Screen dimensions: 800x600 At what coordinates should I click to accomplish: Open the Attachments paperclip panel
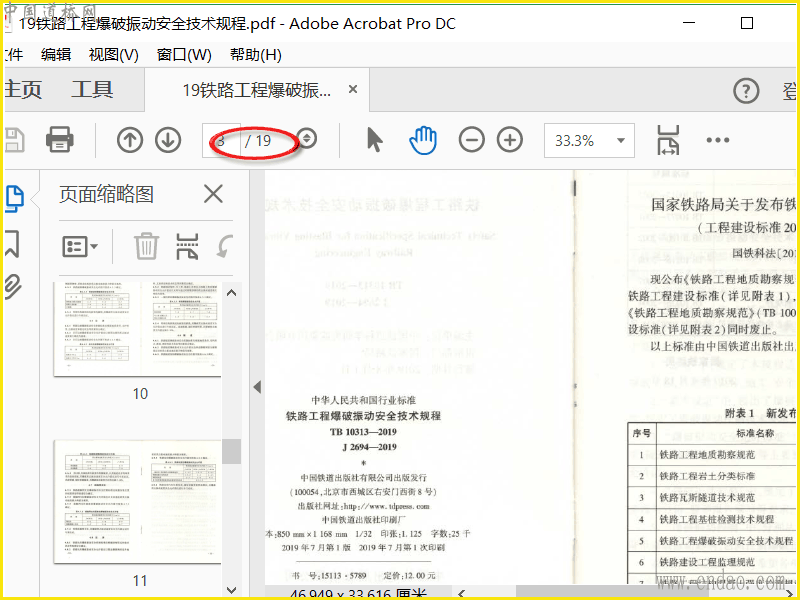pos(13,286)
